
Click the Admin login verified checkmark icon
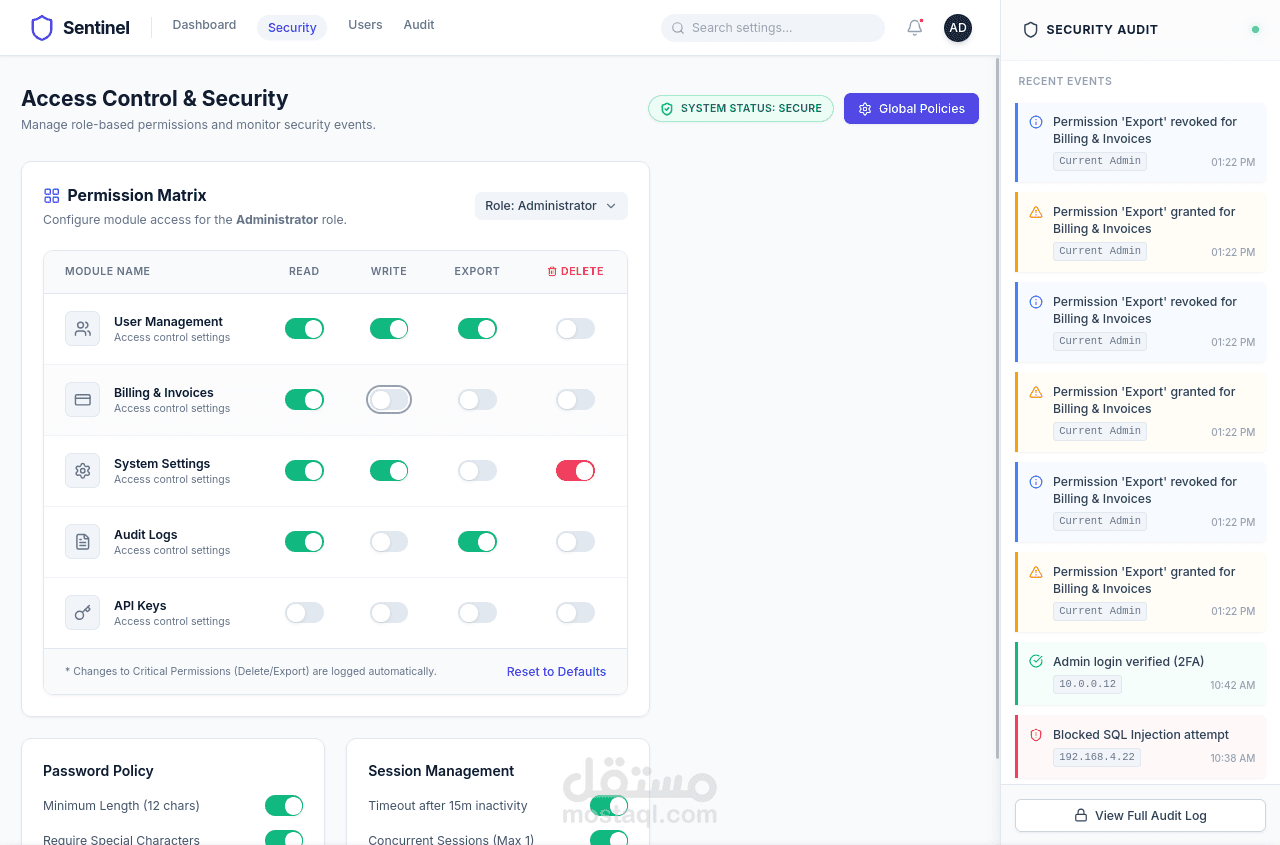[1036, 662]
